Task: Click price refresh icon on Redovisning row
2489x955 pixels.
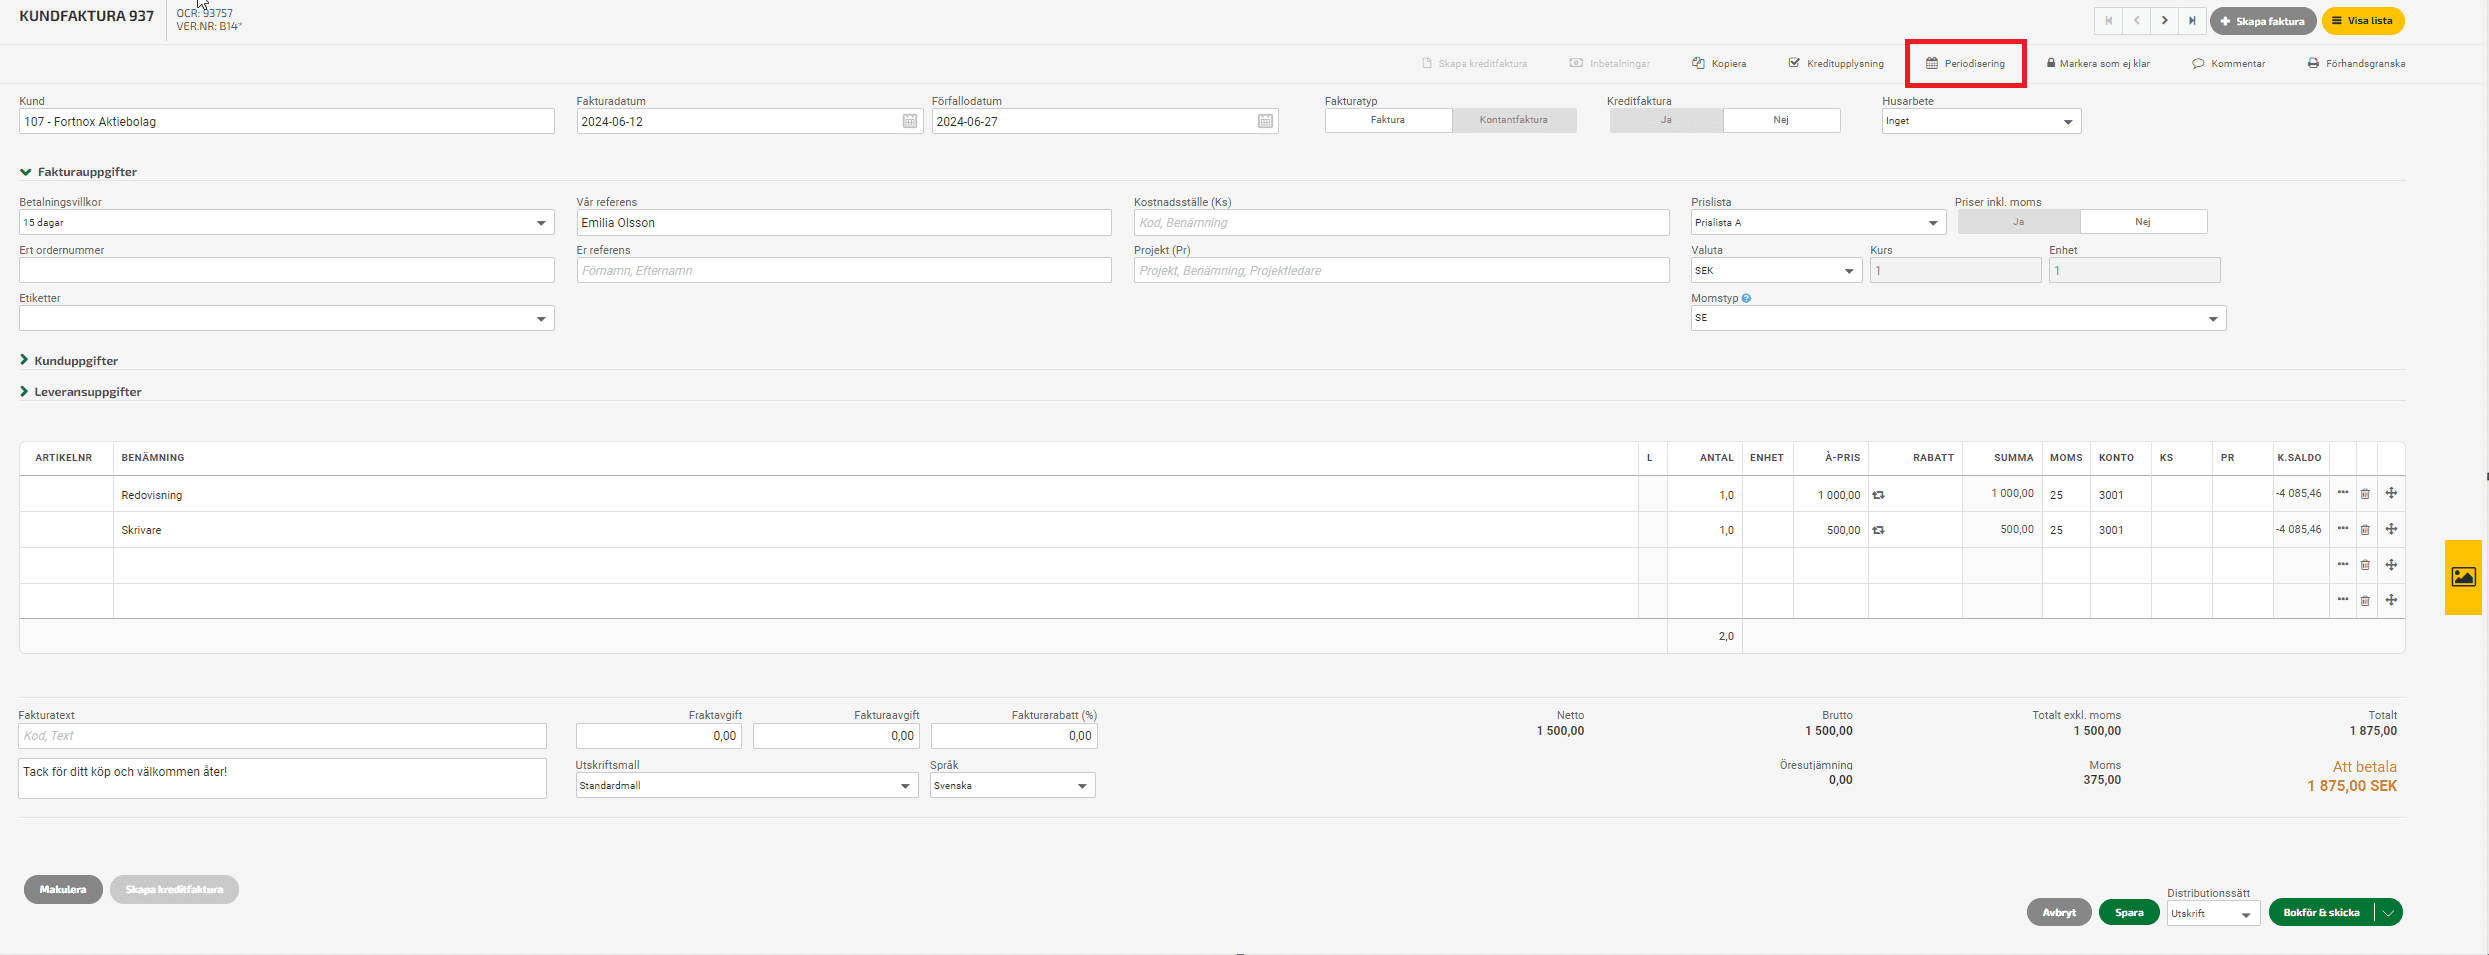Action: pyautogui.click(x=1878, y=495)
